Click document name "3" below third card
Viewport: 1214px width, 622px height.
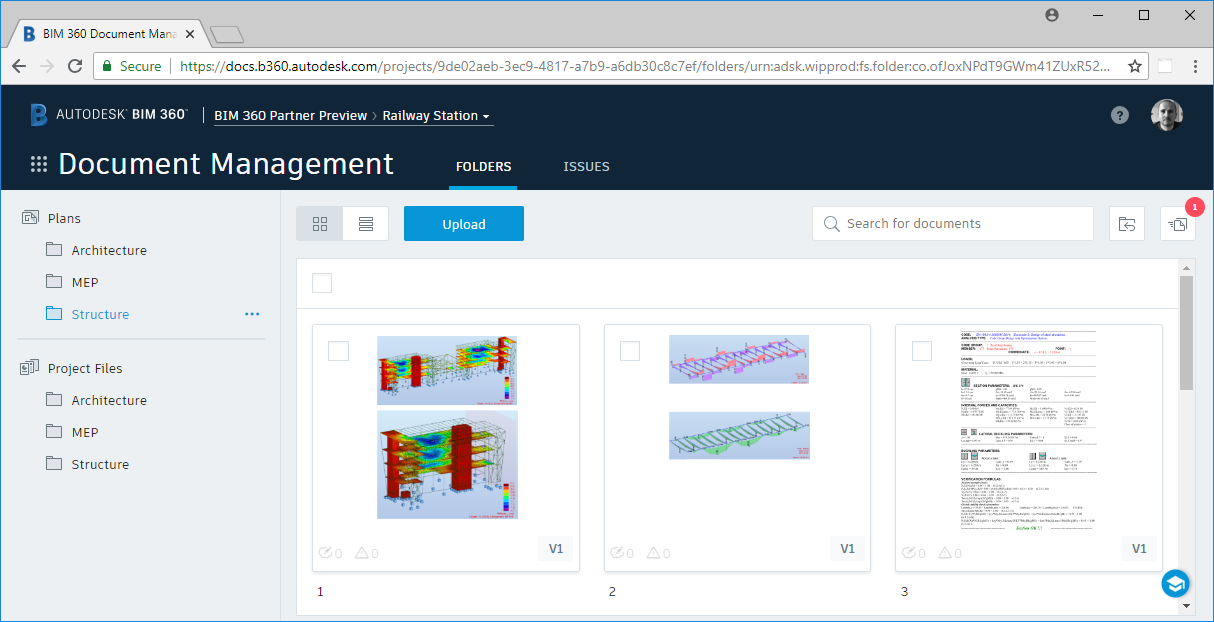(x=904, y=592)
